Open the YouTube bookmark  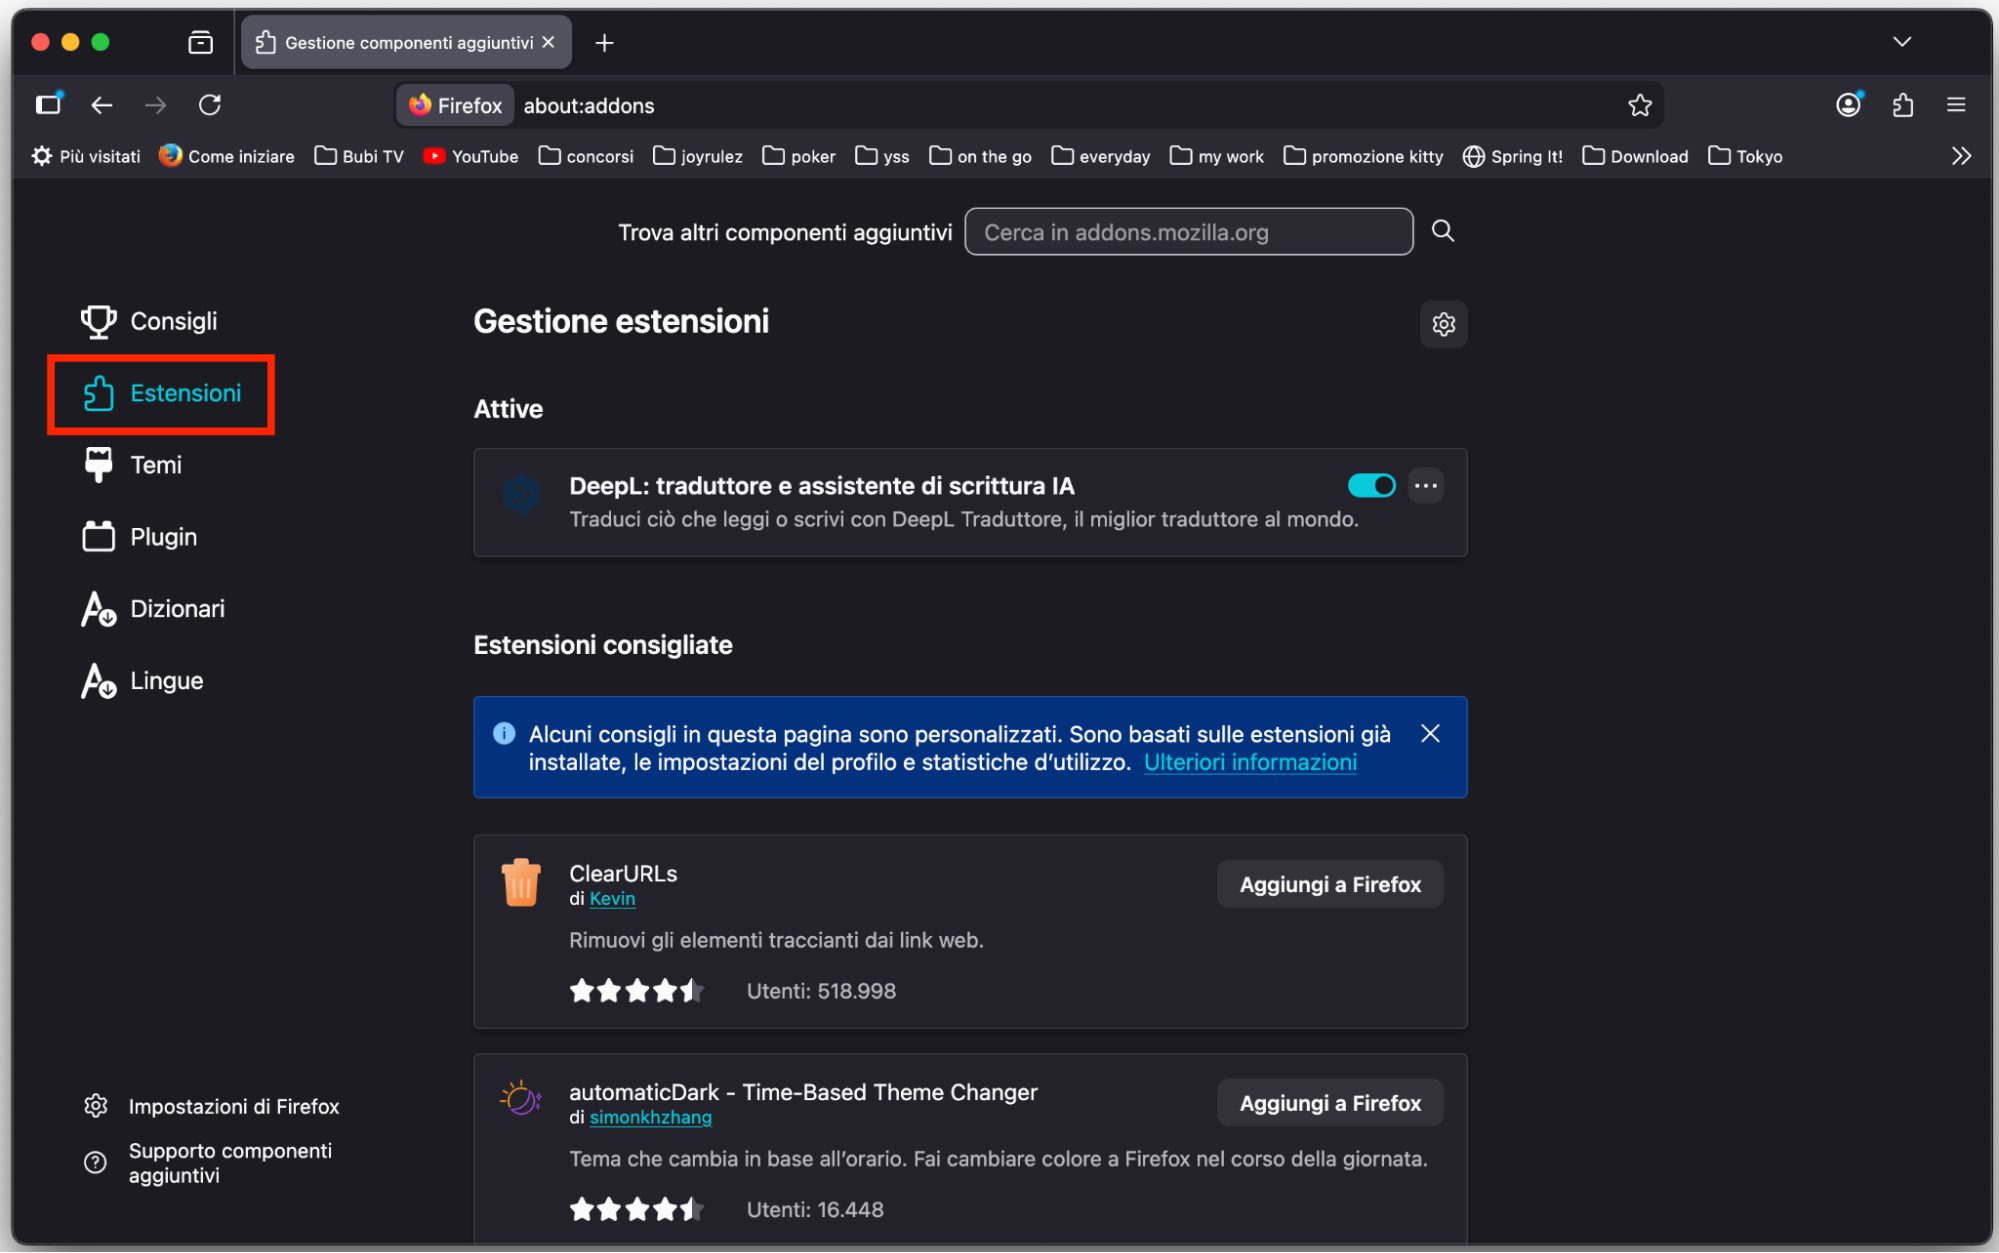pyautogui.click(x=470, y=156)
